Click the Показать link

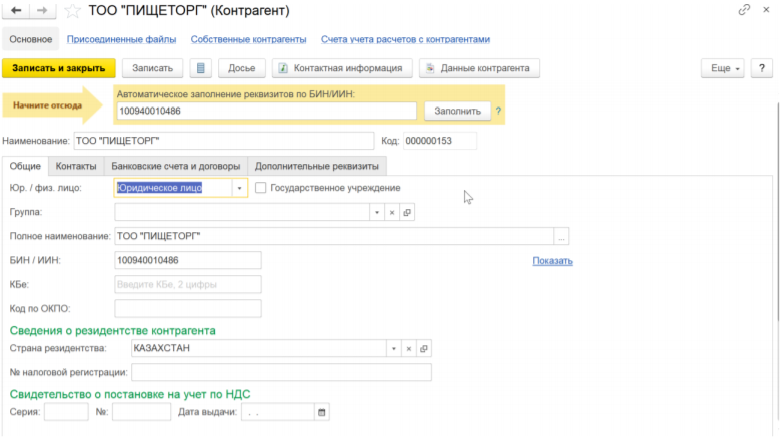coord(552,261)
